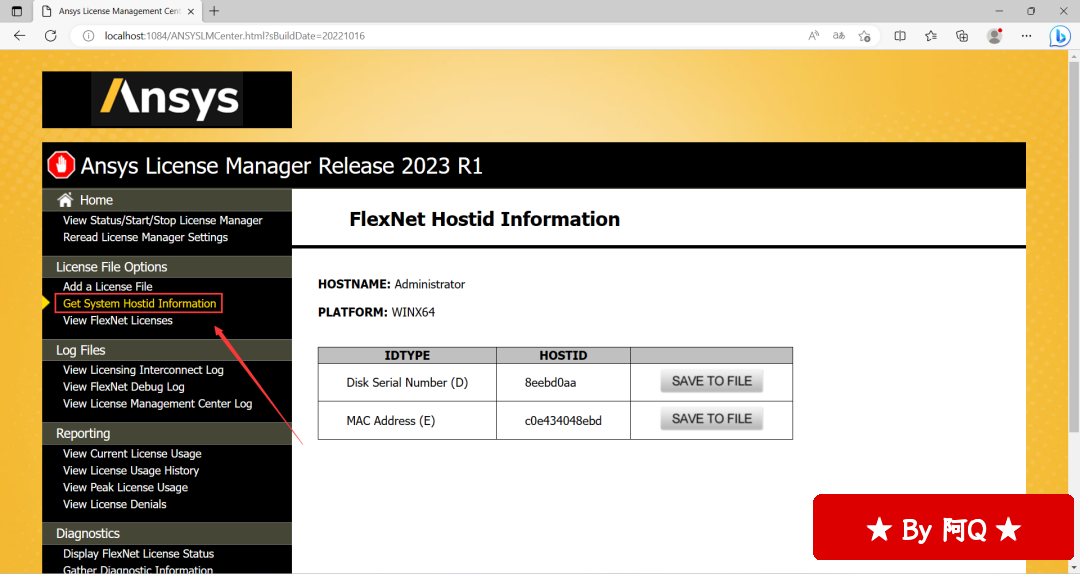Click the IDTYPE column header
This screenshot has width=1080, height=574.
tap(407, 356)
